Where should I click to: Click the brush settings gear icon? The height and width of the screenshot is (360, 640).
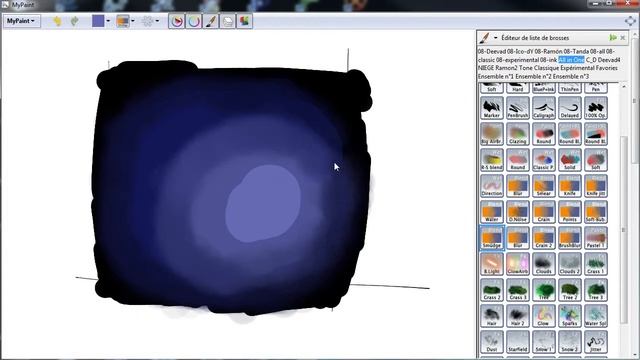(x=147, y=21)
